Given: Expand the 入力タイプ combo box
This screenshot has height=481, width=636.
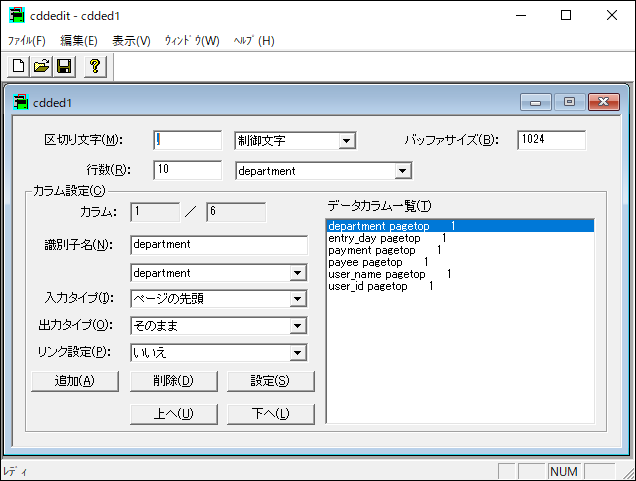Looking at the screenshot, I should [x=297, y=299].
